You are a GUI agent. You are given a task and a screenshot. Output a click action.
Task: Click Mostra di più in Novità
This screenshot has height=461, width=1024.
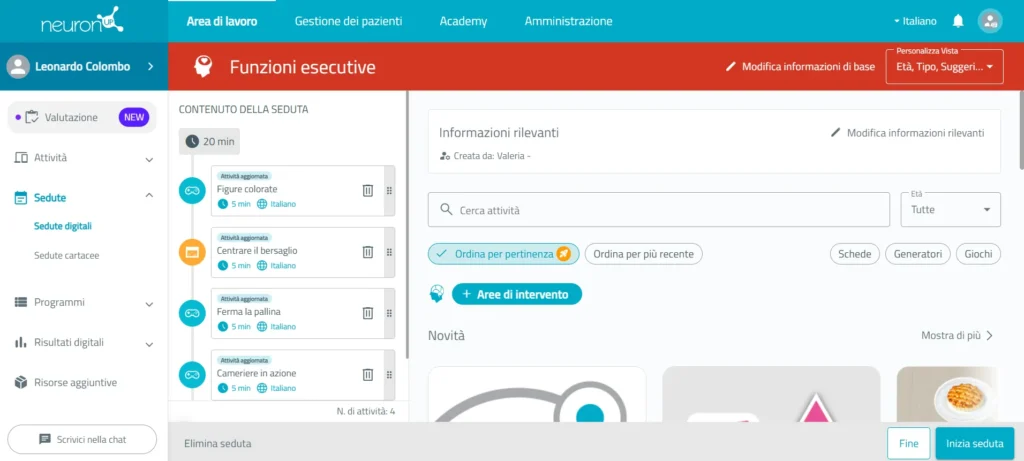[x=957, y=336]
